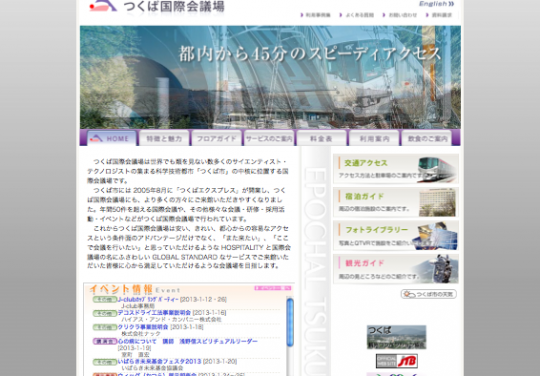Click the green tag beside クリクラ事業説明会

tap(104, 327)
